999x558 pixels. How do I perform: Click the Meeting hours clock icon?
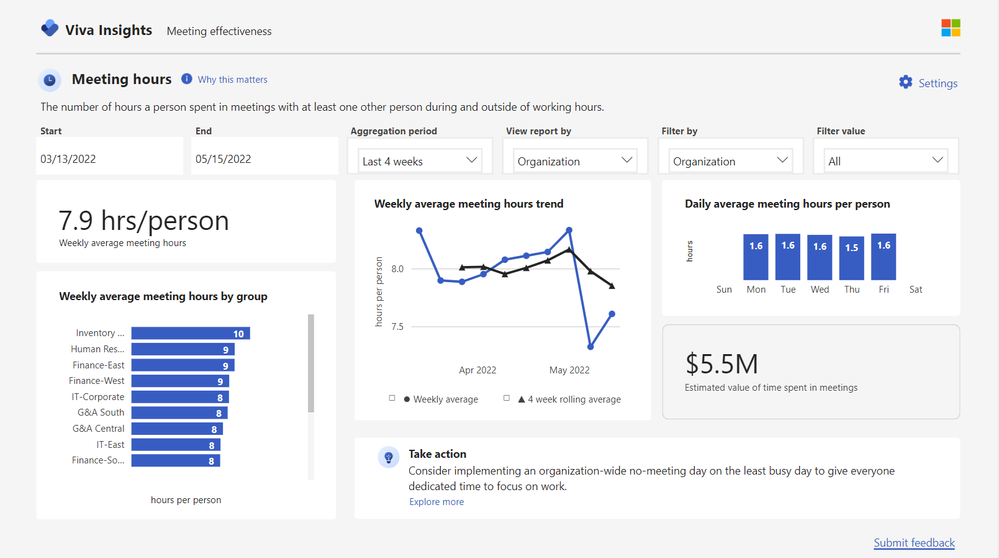[x=50, y=81]
